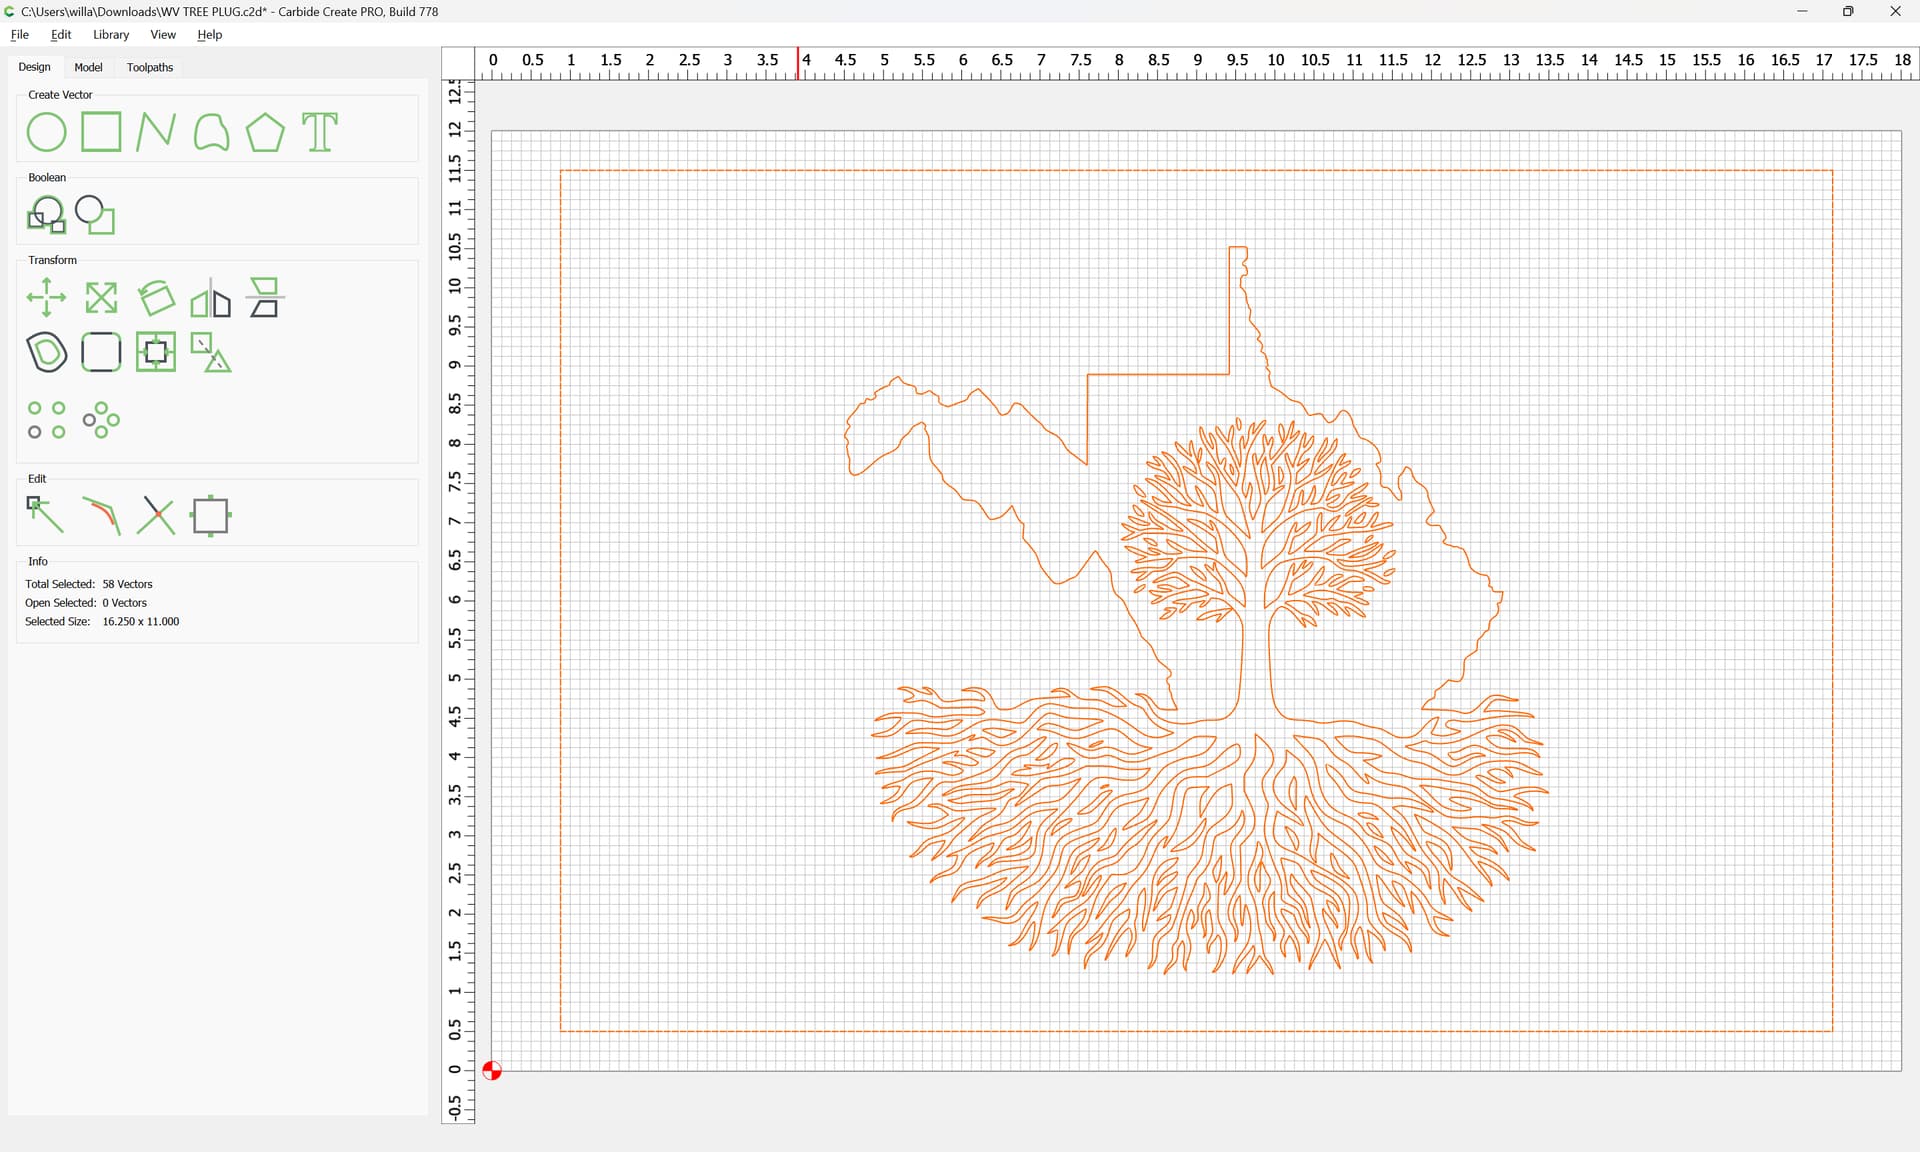Screen dimensions: 1920x1152
Task: Click the Transform section label
Action: coord(52,260)
